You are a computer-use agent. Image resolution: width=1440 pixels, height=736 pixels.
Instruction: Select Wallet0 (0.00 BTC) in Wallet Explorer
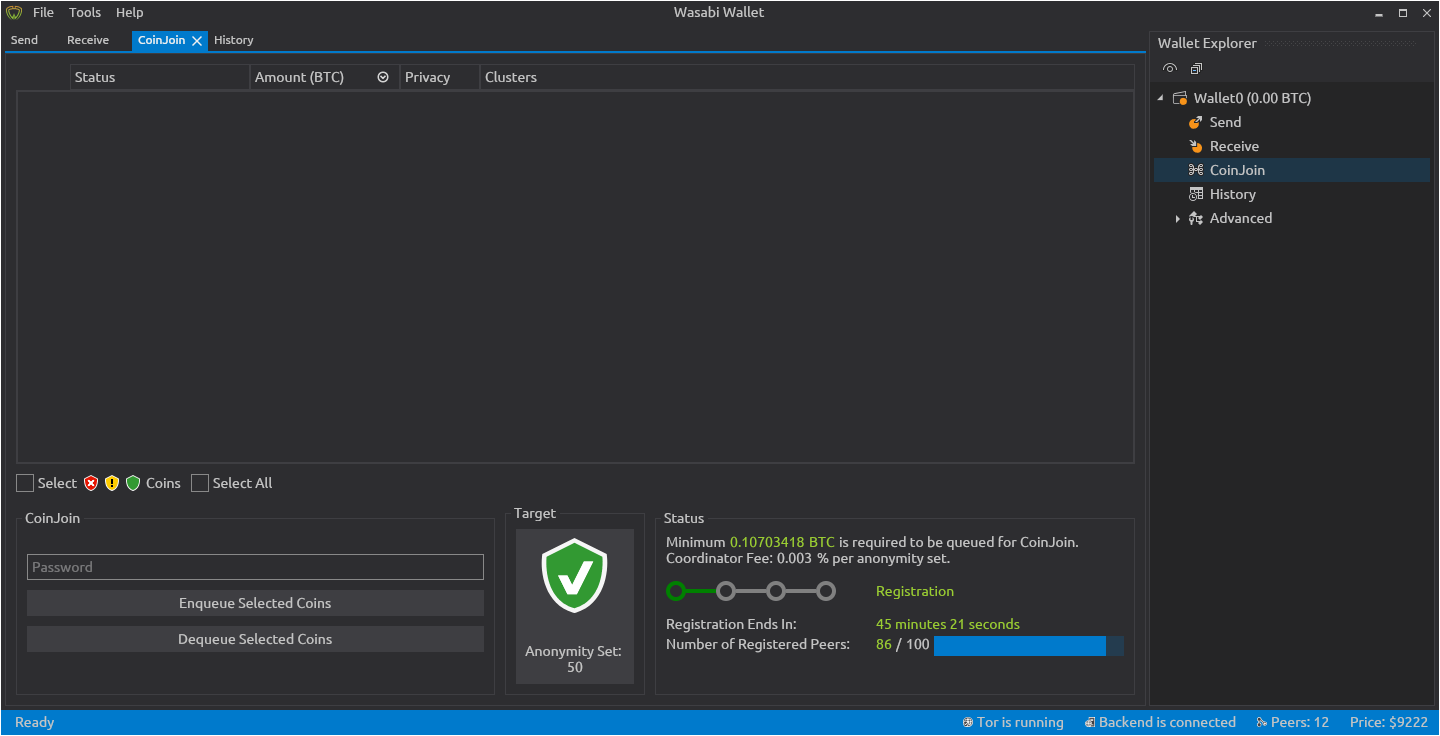click(x=1252, y=98)
